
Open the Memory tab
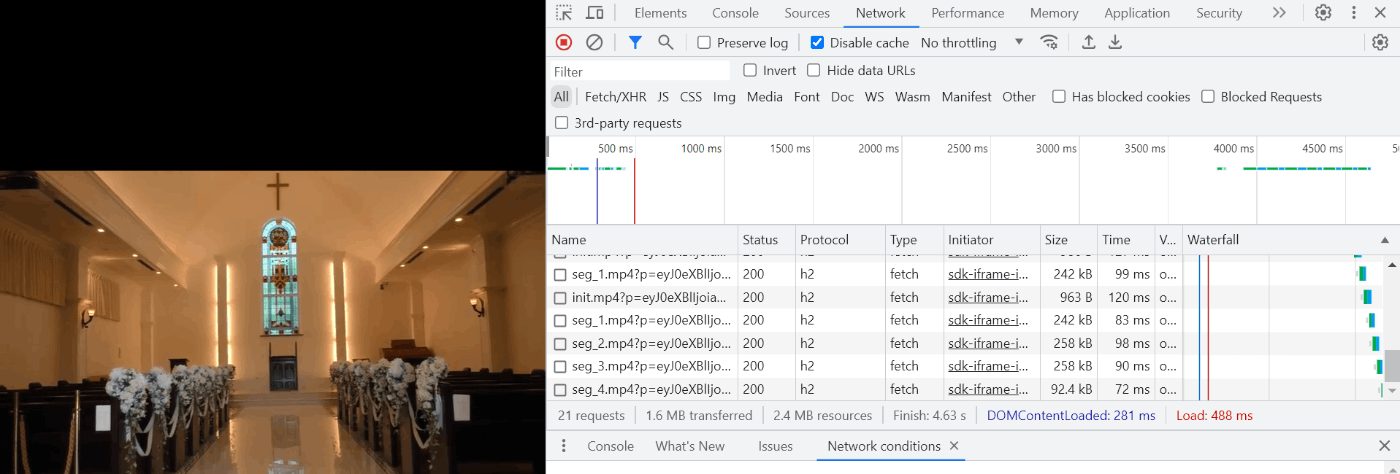pyautogui.click(x=1054, y=13)
